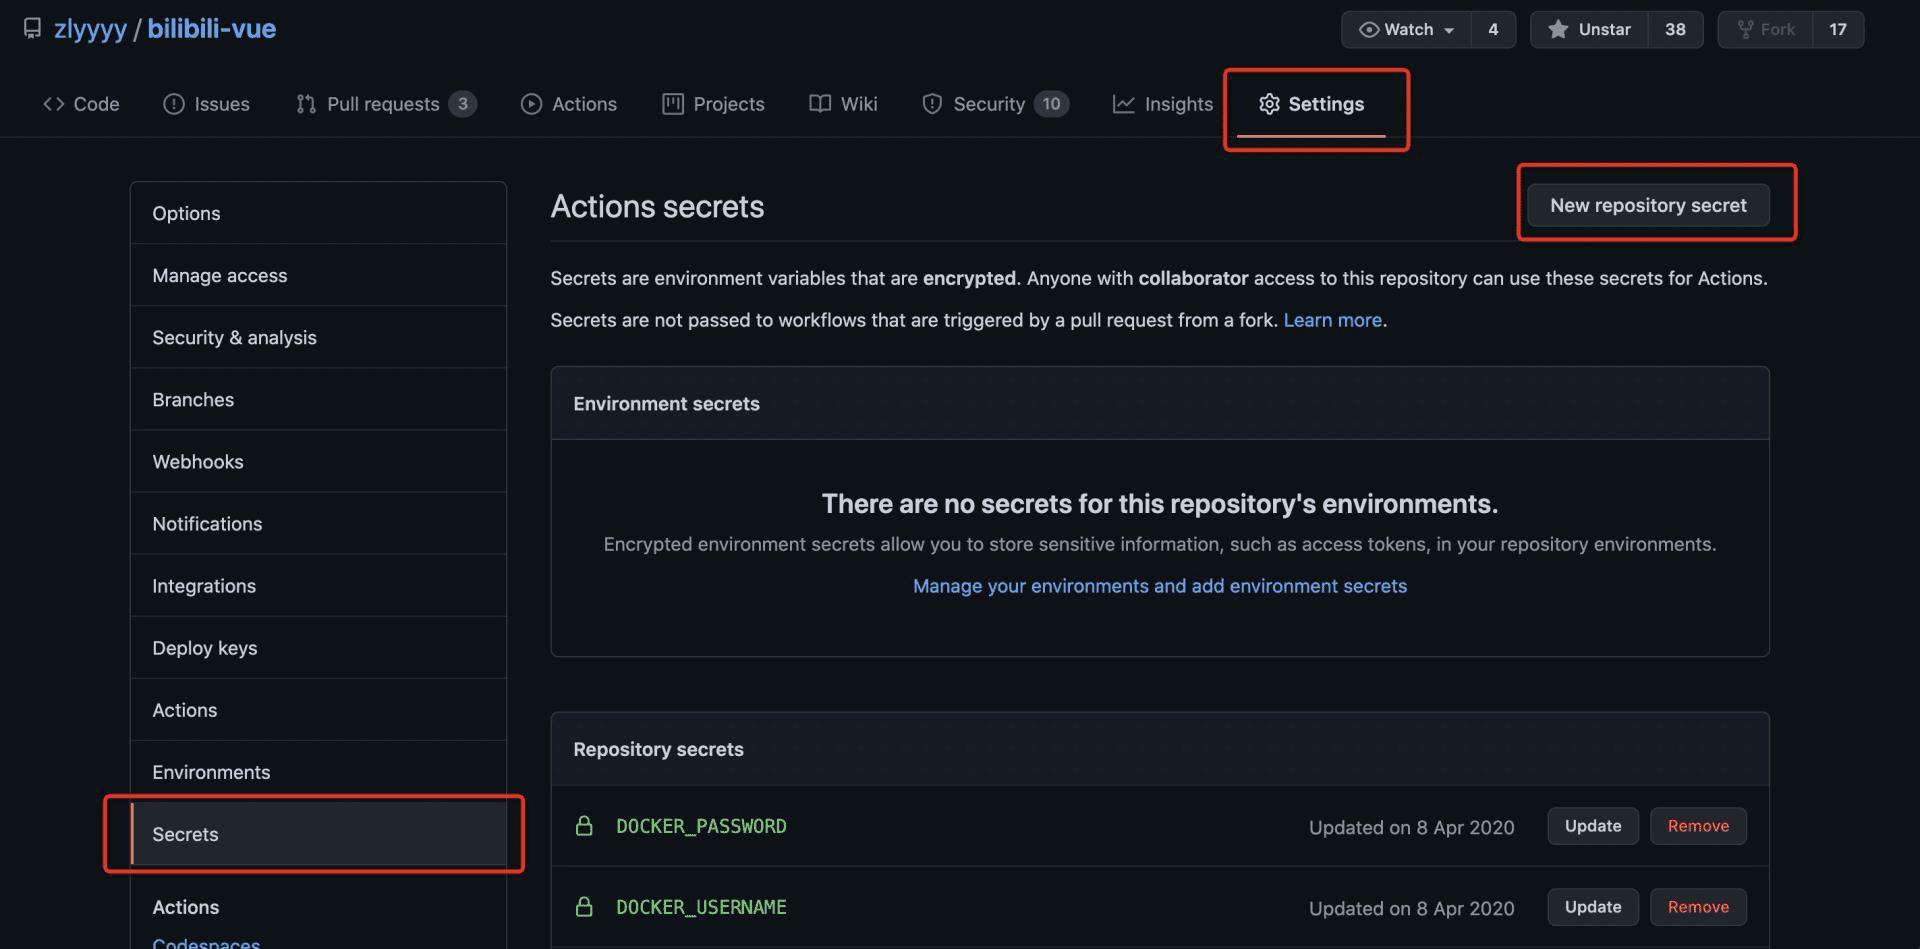Switch to the Security tab
The image size is (1920, 949).
[x=995, y=104]
